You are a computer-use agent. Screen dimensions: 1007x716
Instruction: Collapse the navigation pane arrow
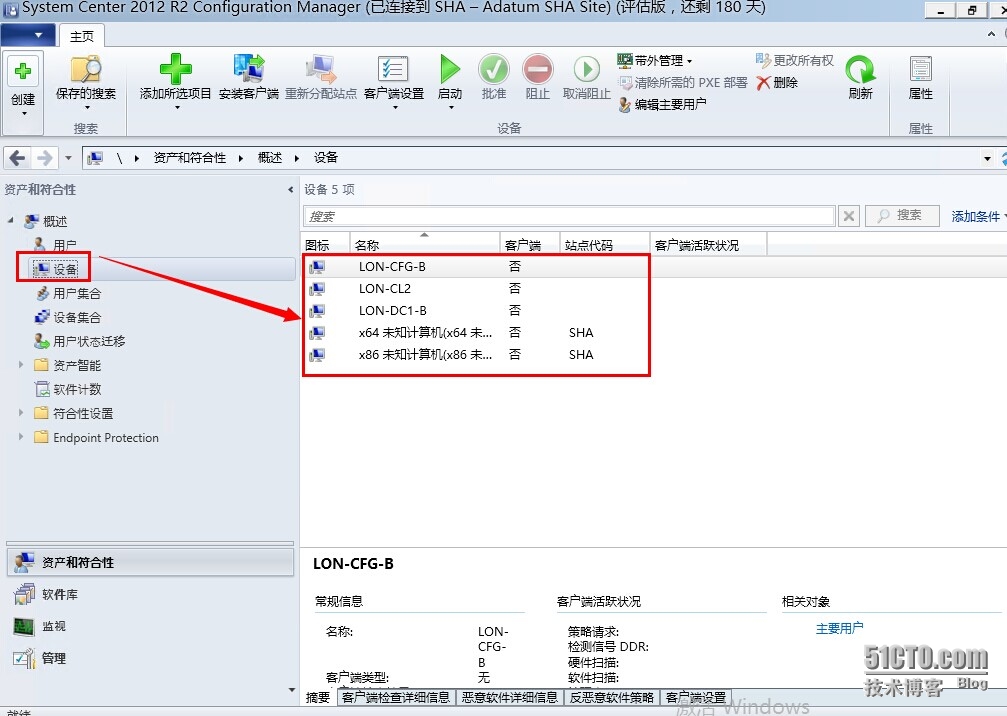click(x=290, y=189)
